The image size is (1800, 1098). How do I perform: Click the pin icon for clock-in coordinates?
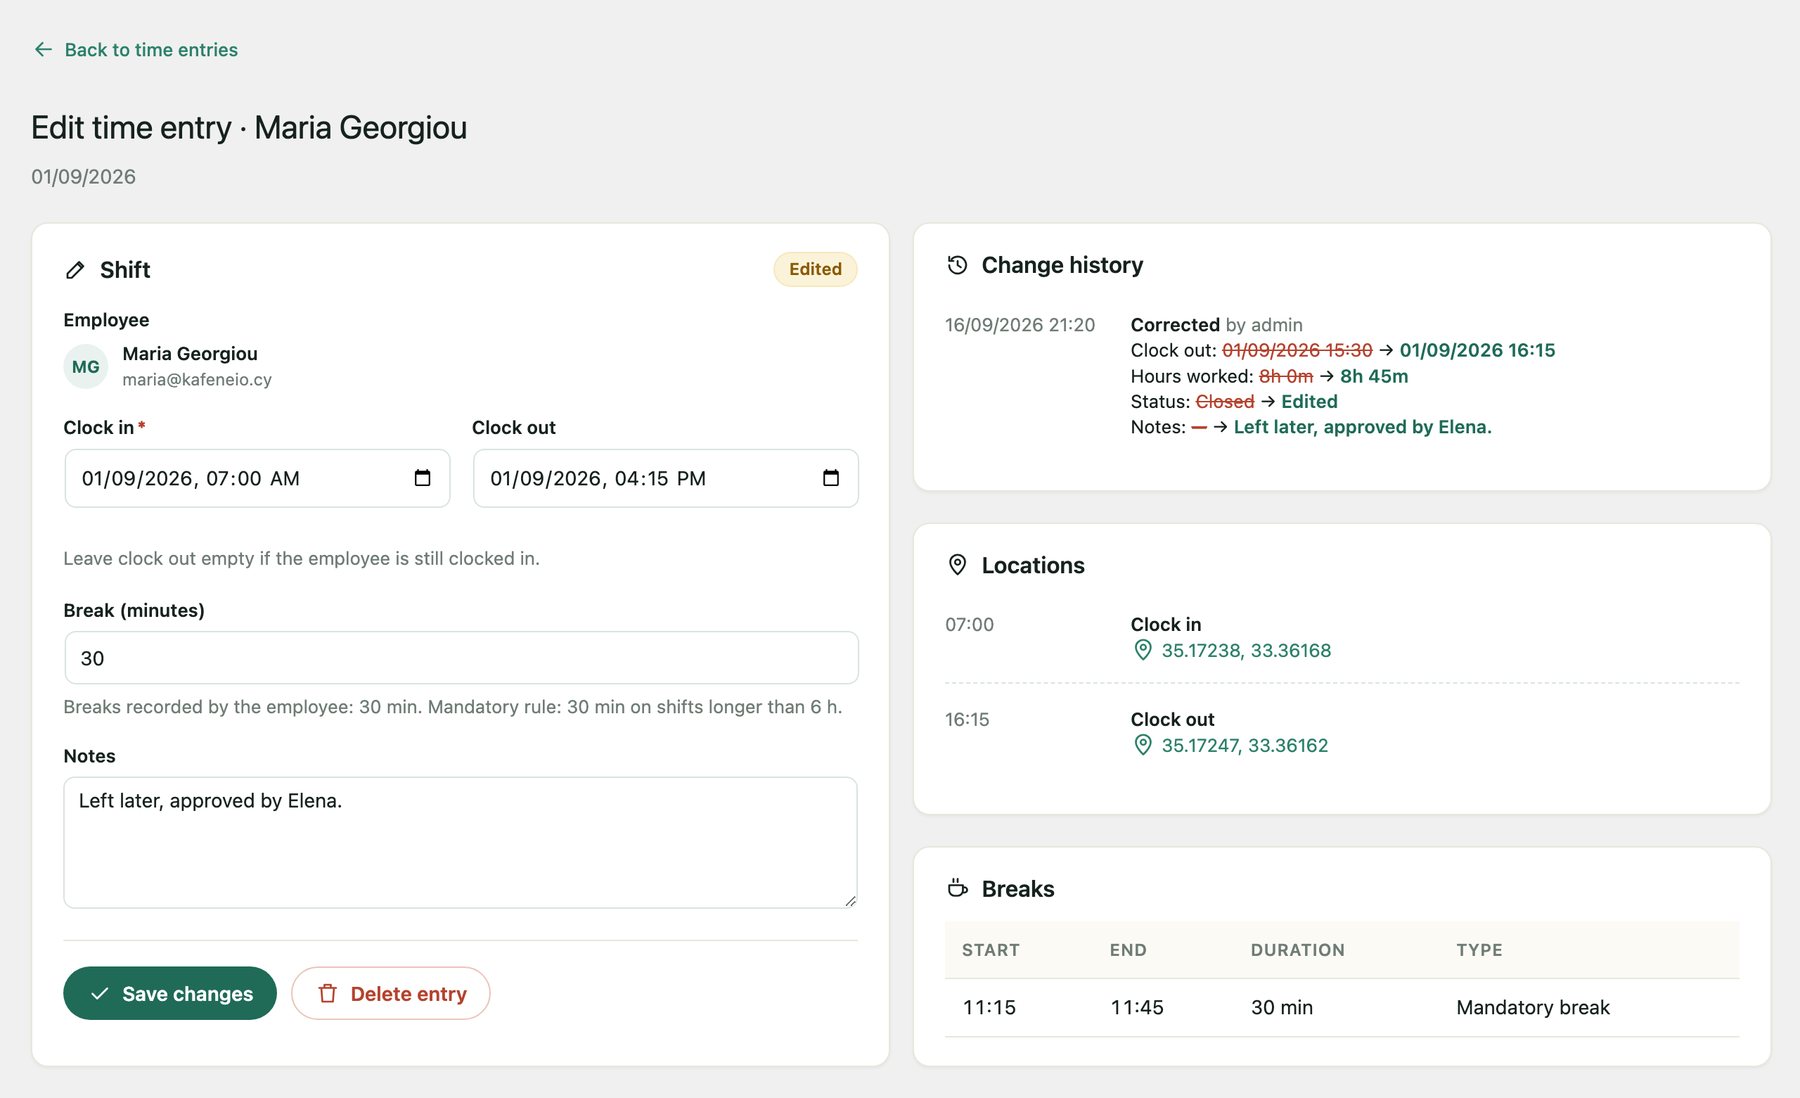(1143, 650)
